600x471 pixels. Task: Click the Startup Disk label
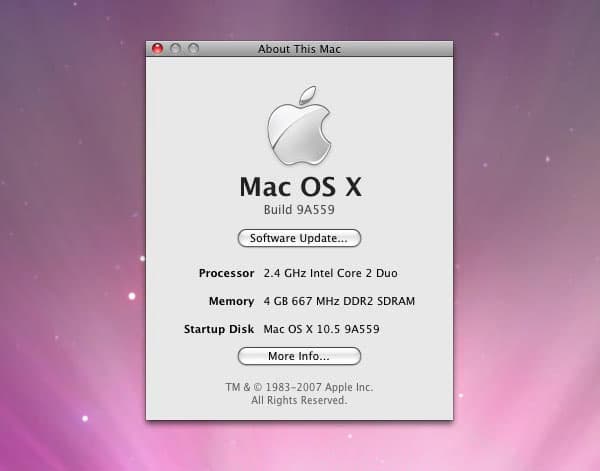[x=219, y=329]
